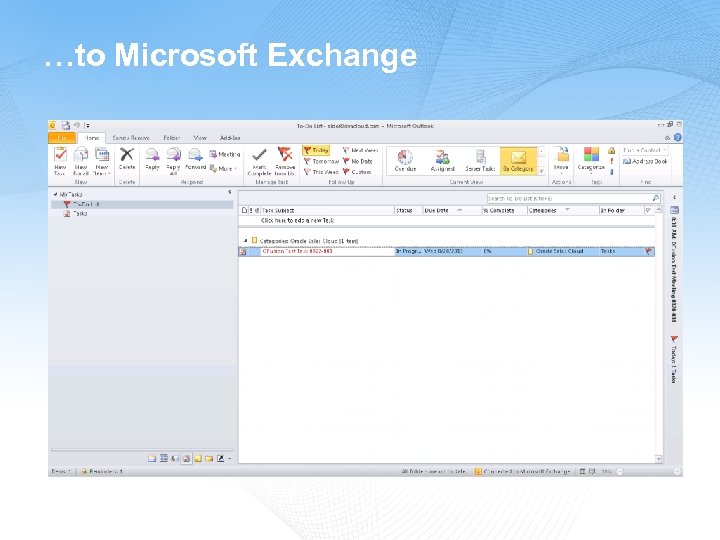
Task: Expand the To-Do Bar with the arrow
Action: (x=674, y=197)
